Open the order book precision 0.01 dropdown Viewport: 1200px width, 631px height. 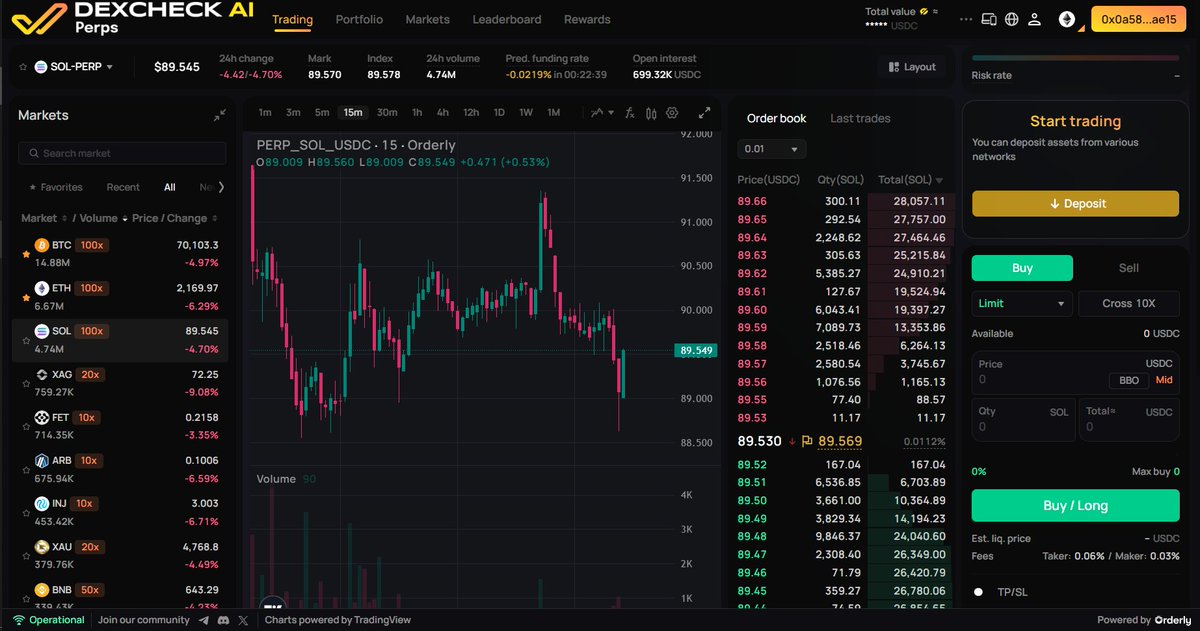(x=771, y=147)
